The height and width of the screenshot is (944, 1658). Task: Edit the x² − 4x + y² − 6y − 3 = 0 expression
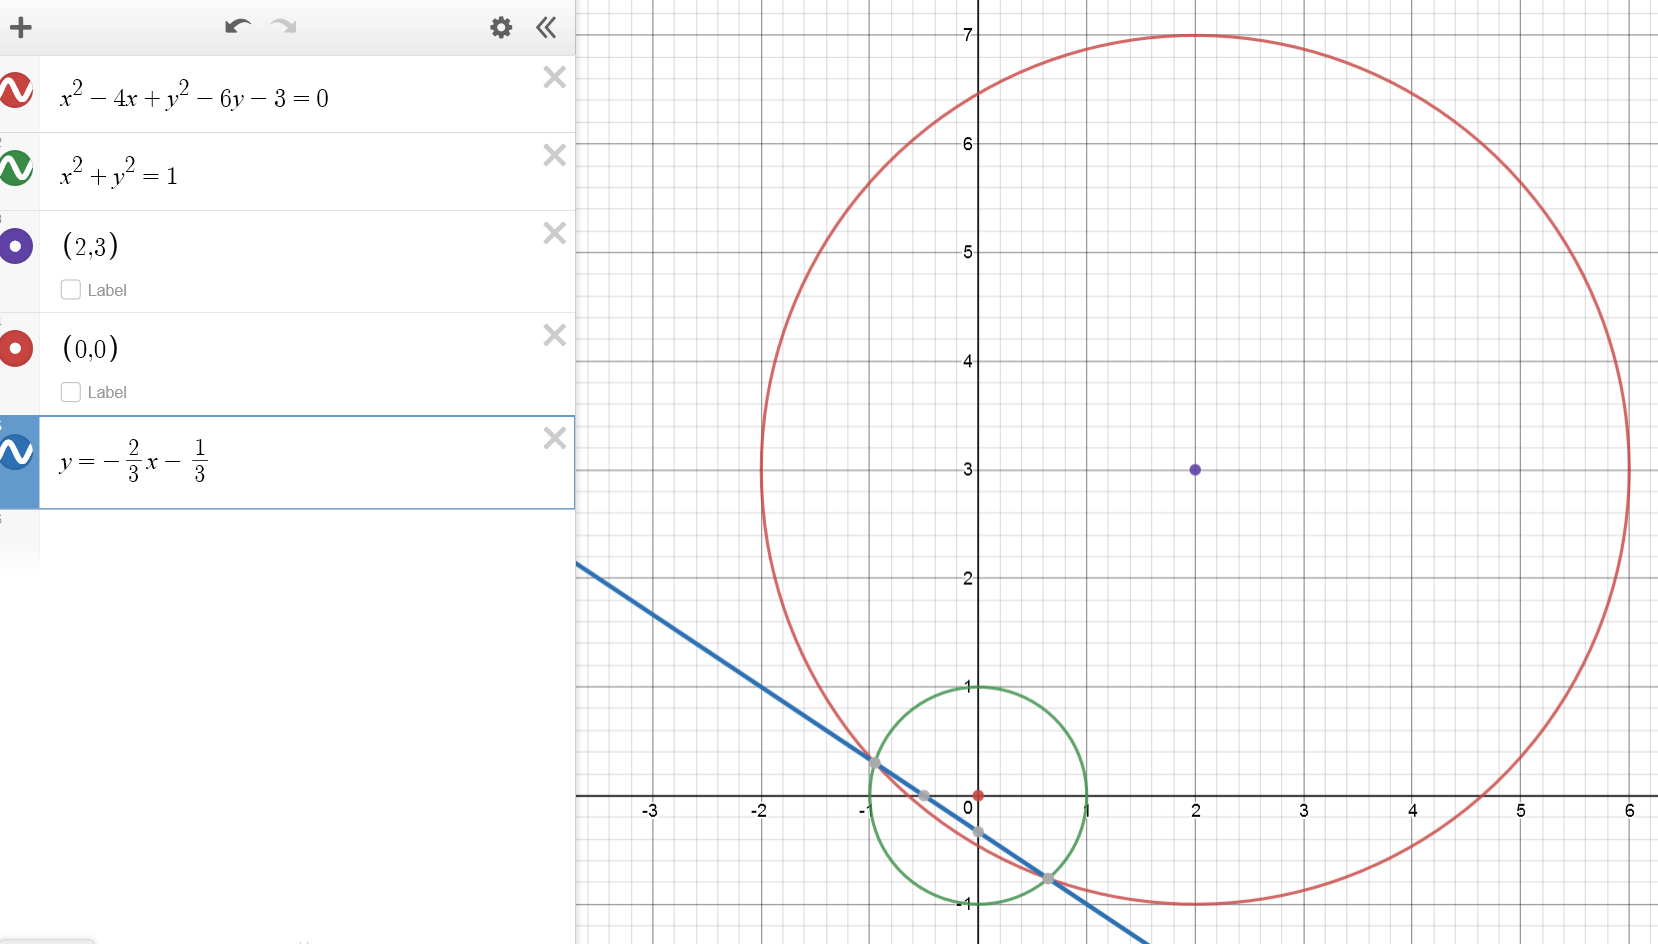pyautogui.click(x=194, y=97)
